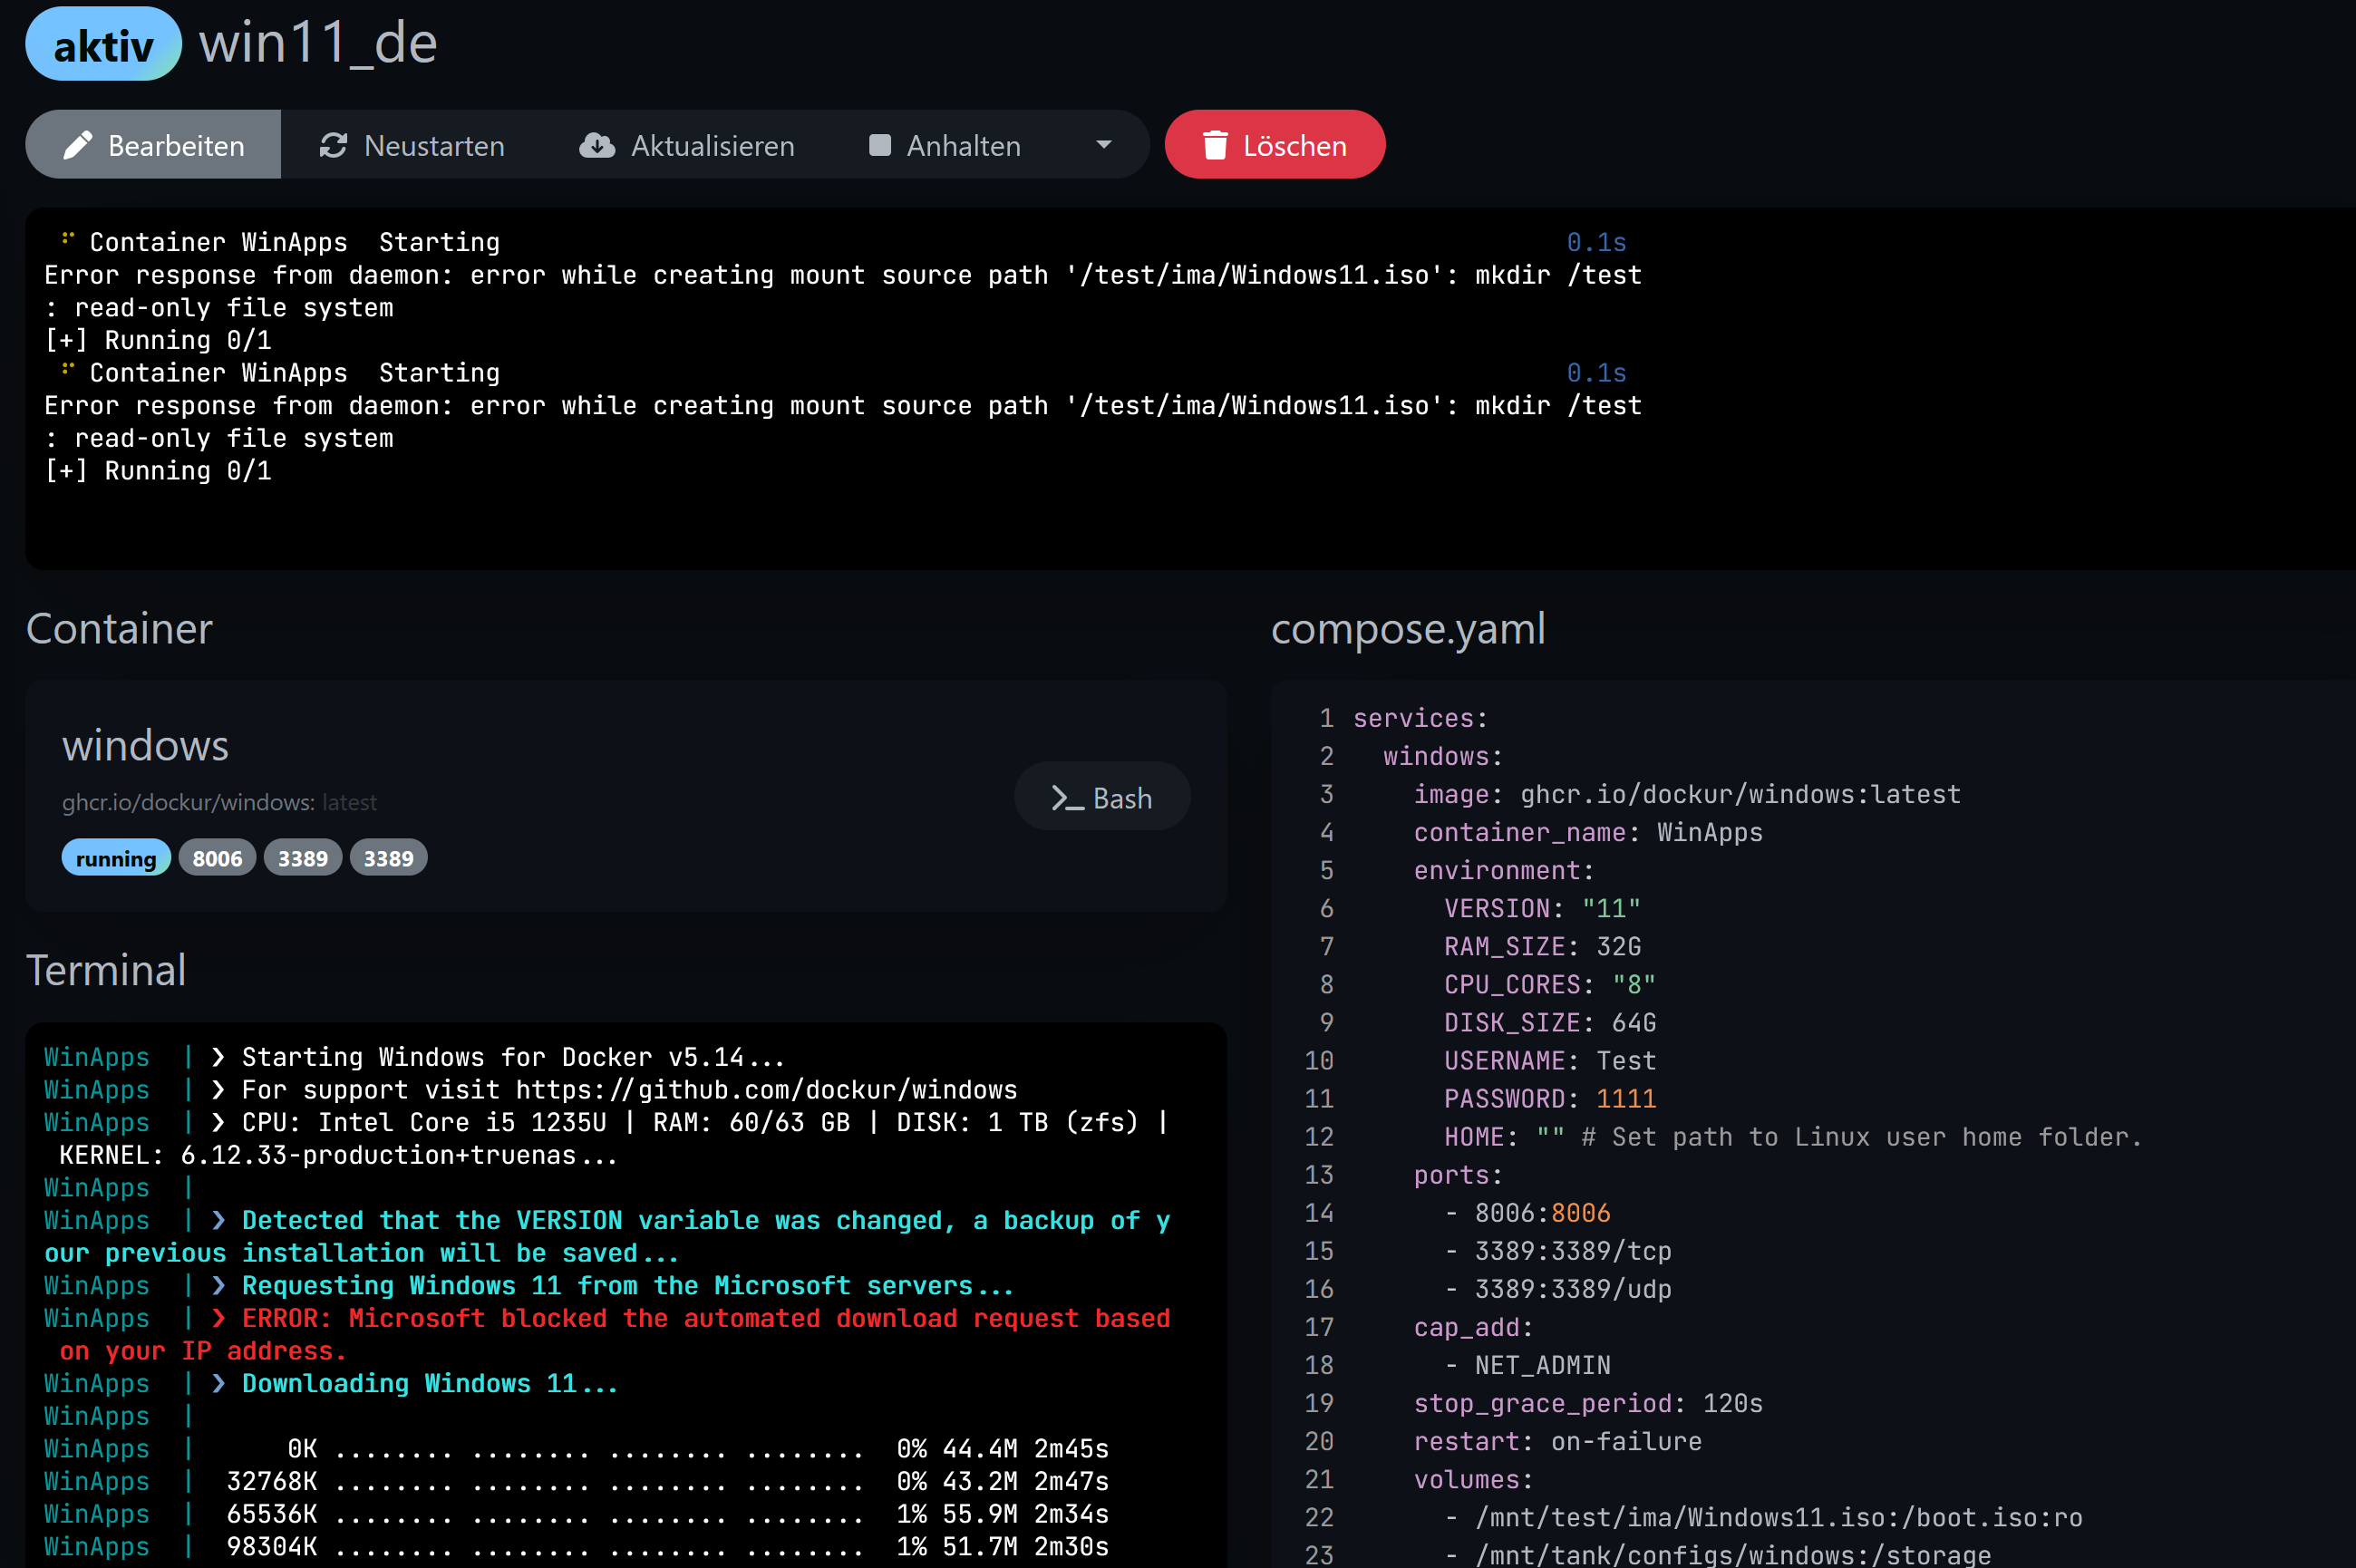Click the stop square Anhalten icon

[x=880, y=146]
